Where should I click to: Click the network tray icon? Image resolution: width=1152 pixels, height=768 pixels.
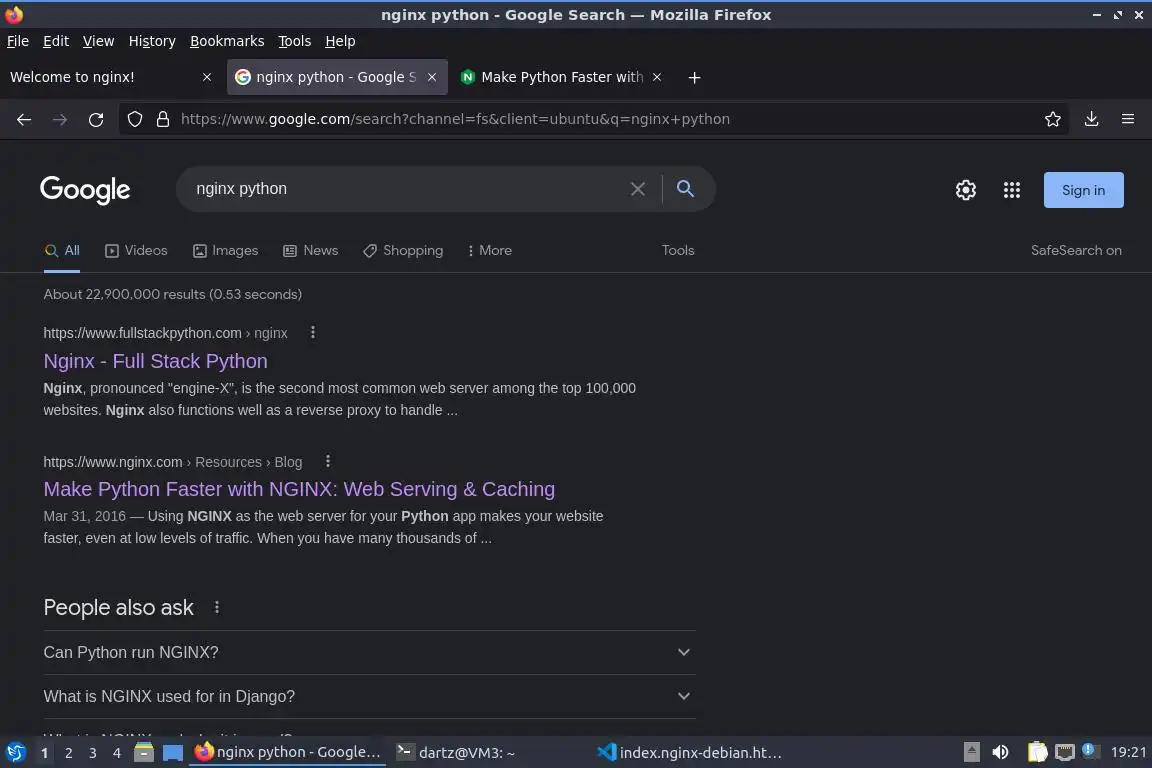(1065, 753)
